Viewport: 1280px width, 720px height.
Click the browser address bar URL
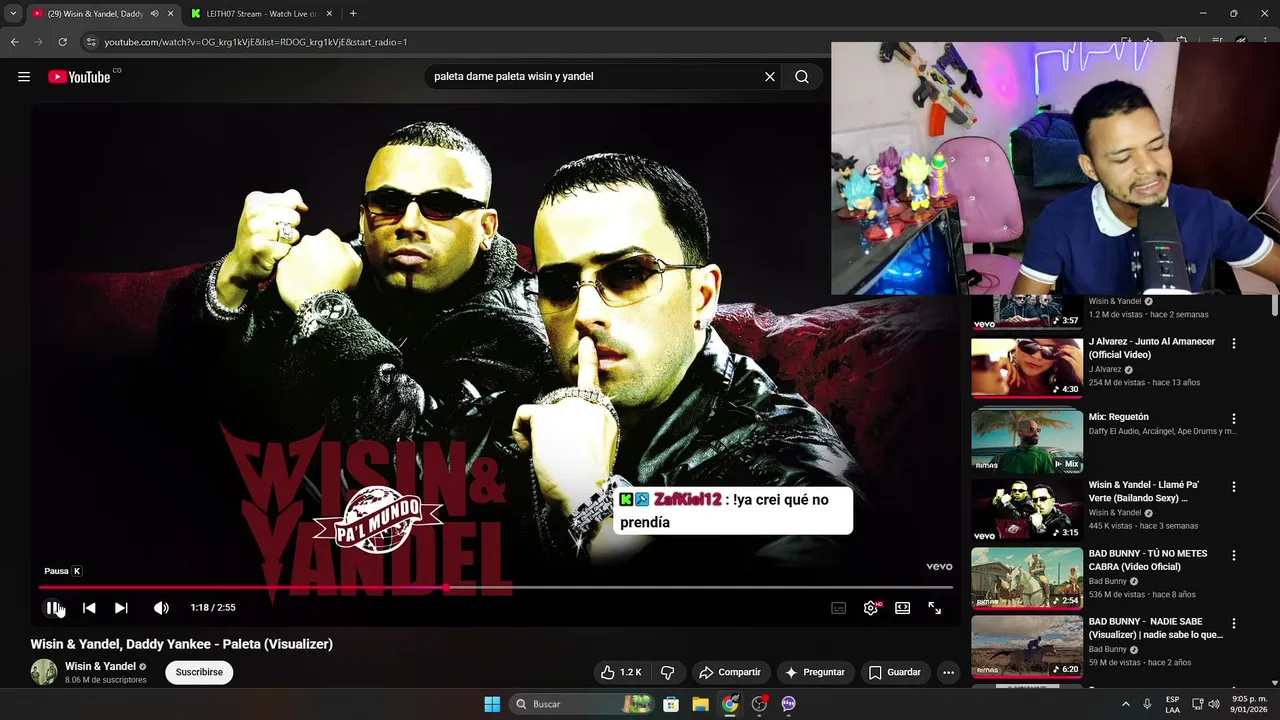coord(255,42)
